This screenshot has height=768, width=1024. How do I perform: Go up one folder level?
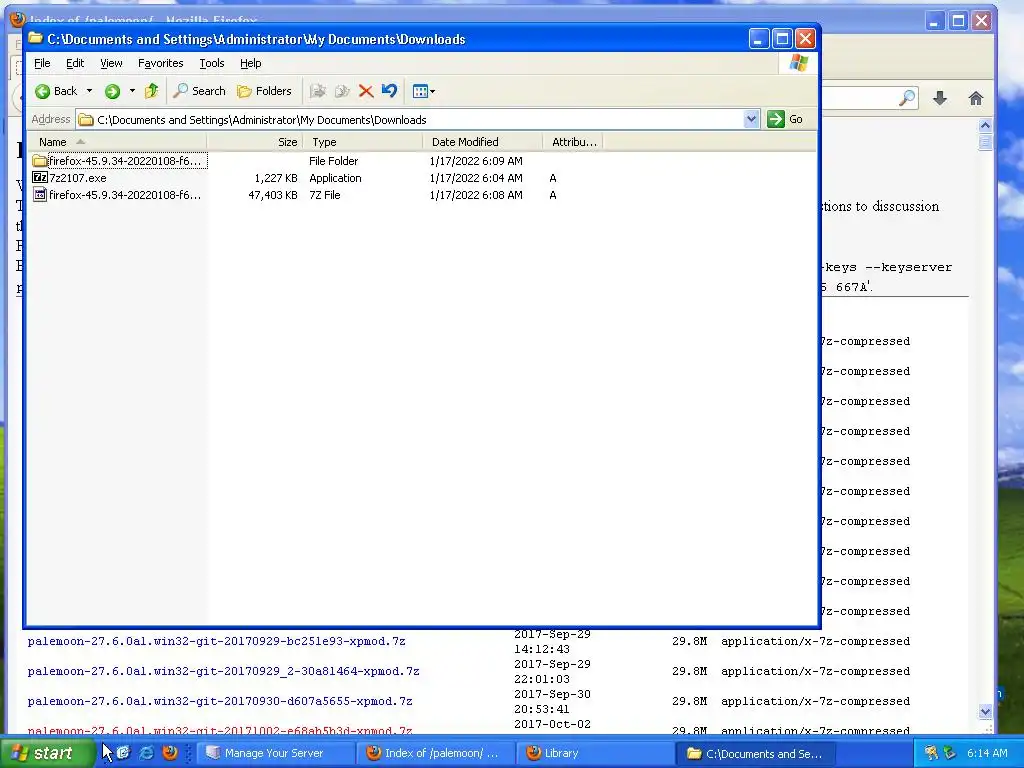pyautogui.click(x=152, y=91)
